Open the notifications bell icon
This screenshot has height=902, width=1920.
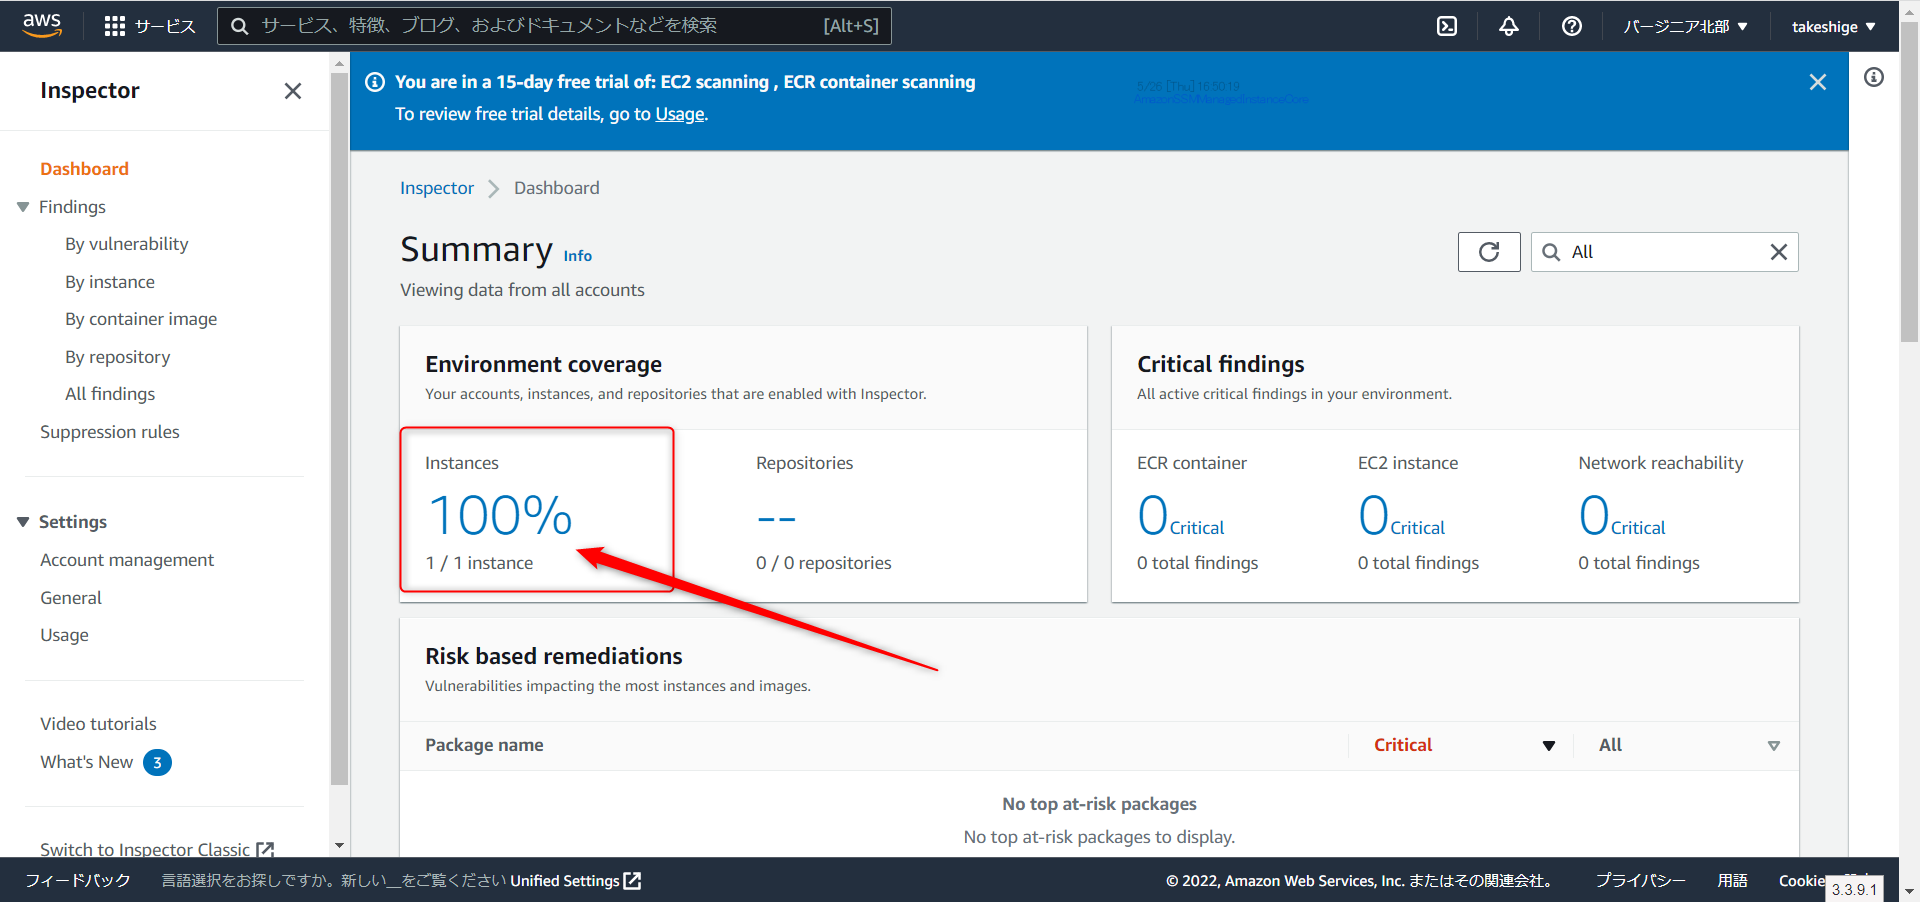[x=1509, y=26]
